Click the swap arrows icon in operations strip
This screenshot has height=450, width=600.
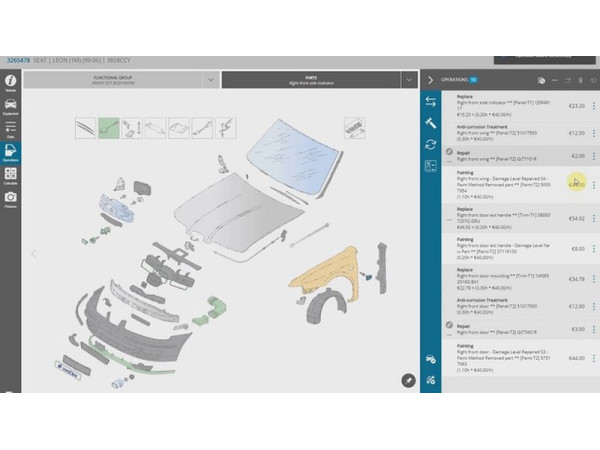[431, 101]
